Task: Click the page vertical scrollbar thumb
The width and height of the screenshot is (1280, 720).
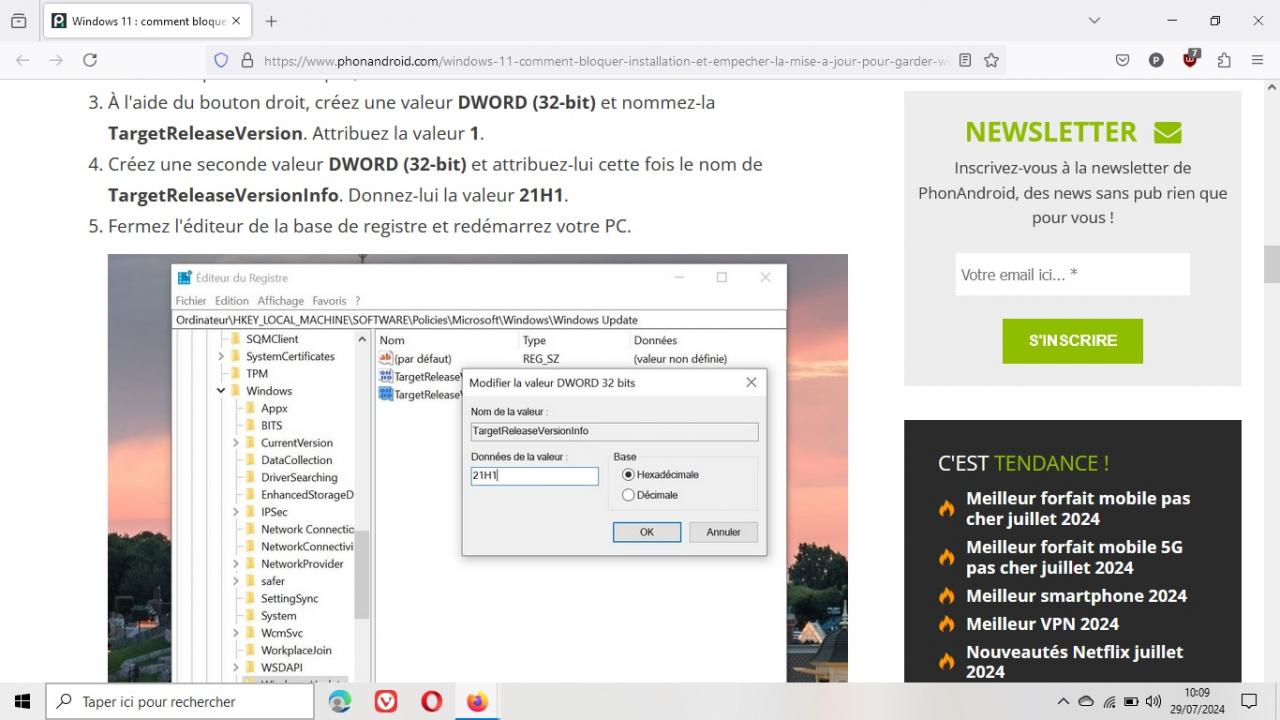Action: (x=1272, y=264)
